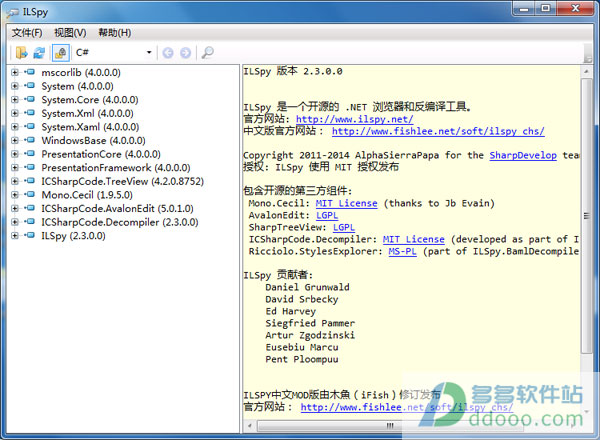Expand the System.Core node
This screenshot has height=440, width=600.
15,99
